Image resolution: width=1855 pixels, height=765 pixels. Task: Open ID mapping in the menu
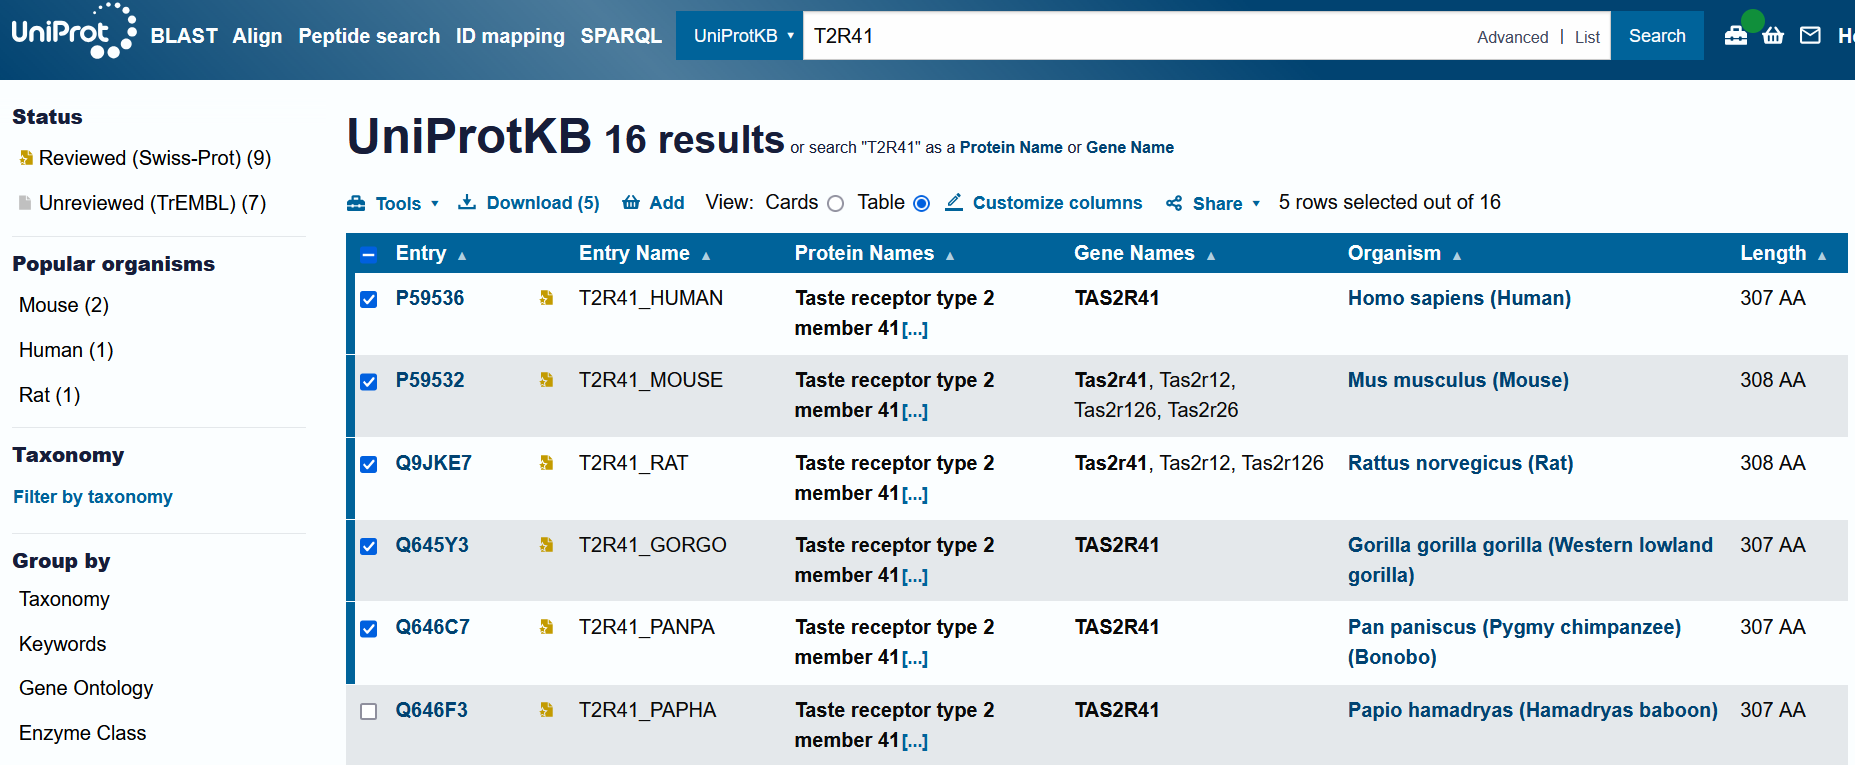(510, 36)
